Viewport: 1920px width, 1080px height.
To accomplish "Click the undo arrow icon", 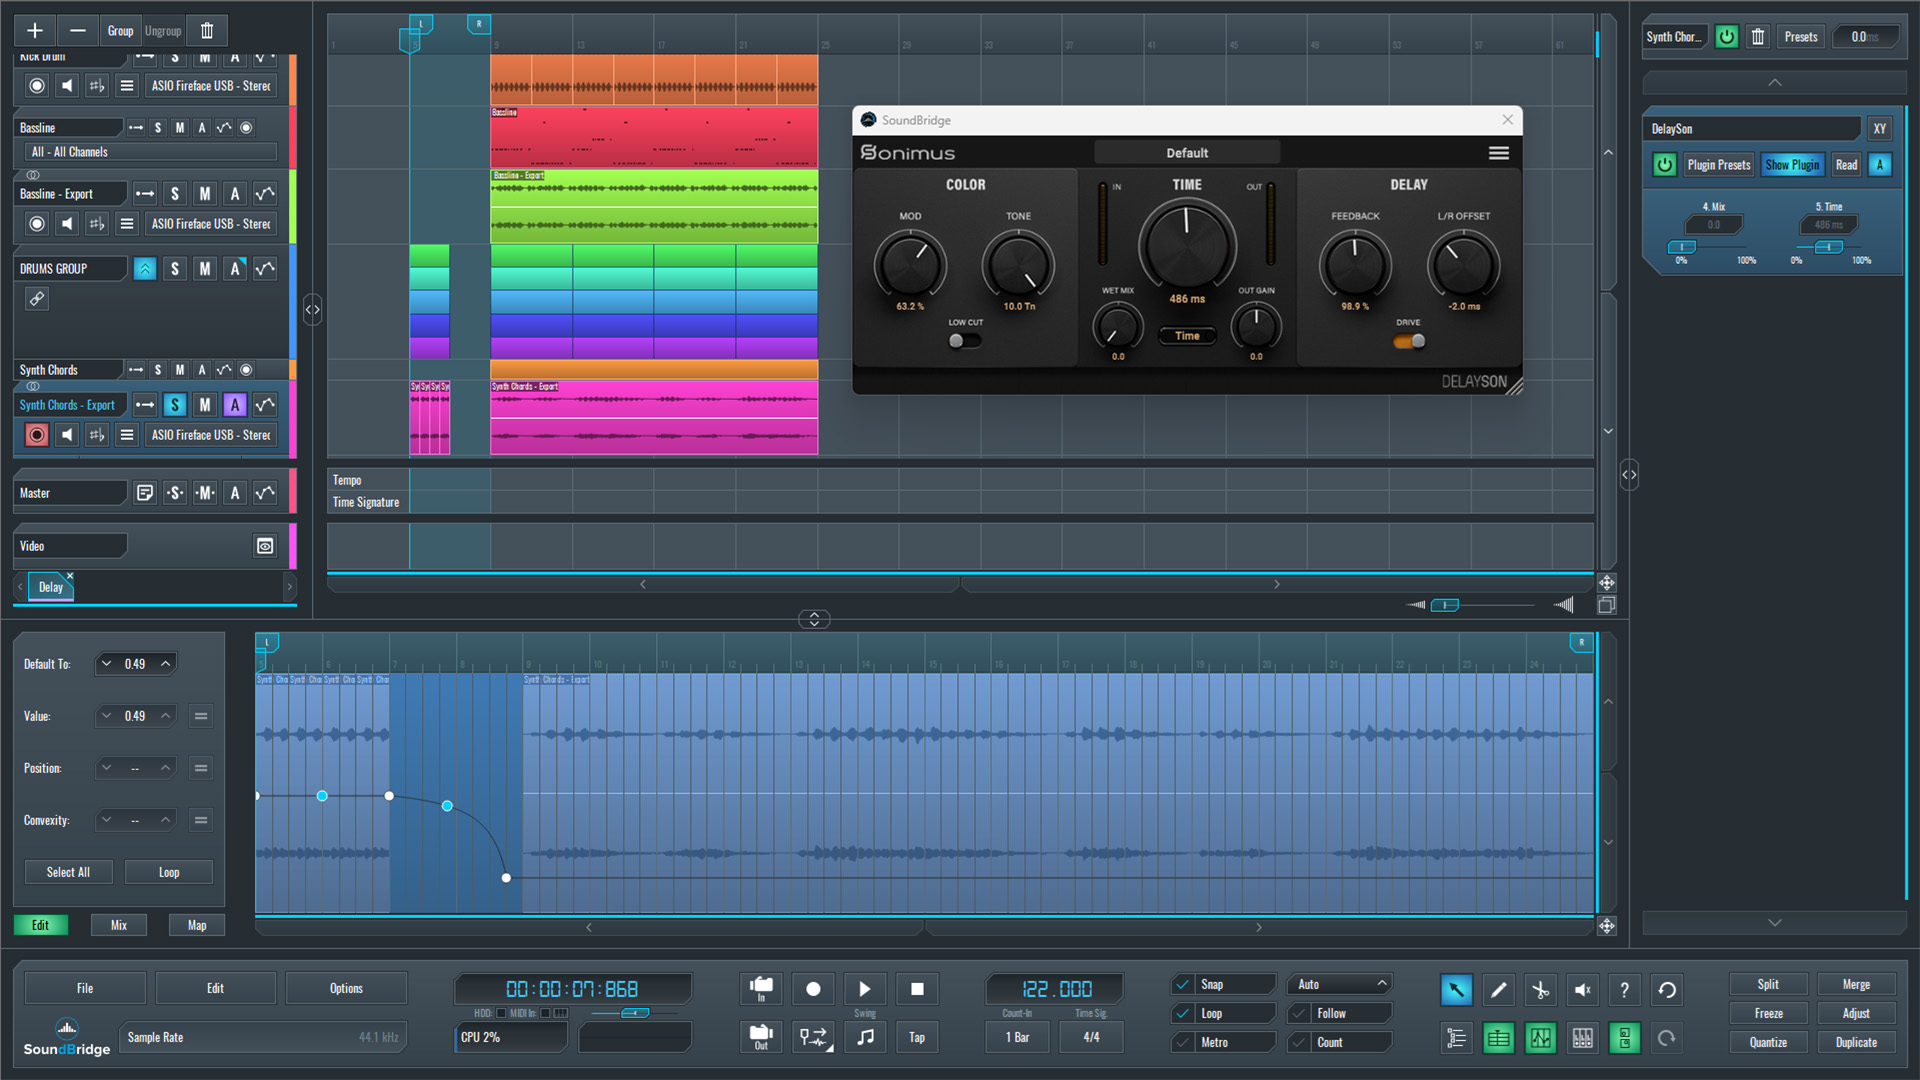I will click(x=1667, y=990).
